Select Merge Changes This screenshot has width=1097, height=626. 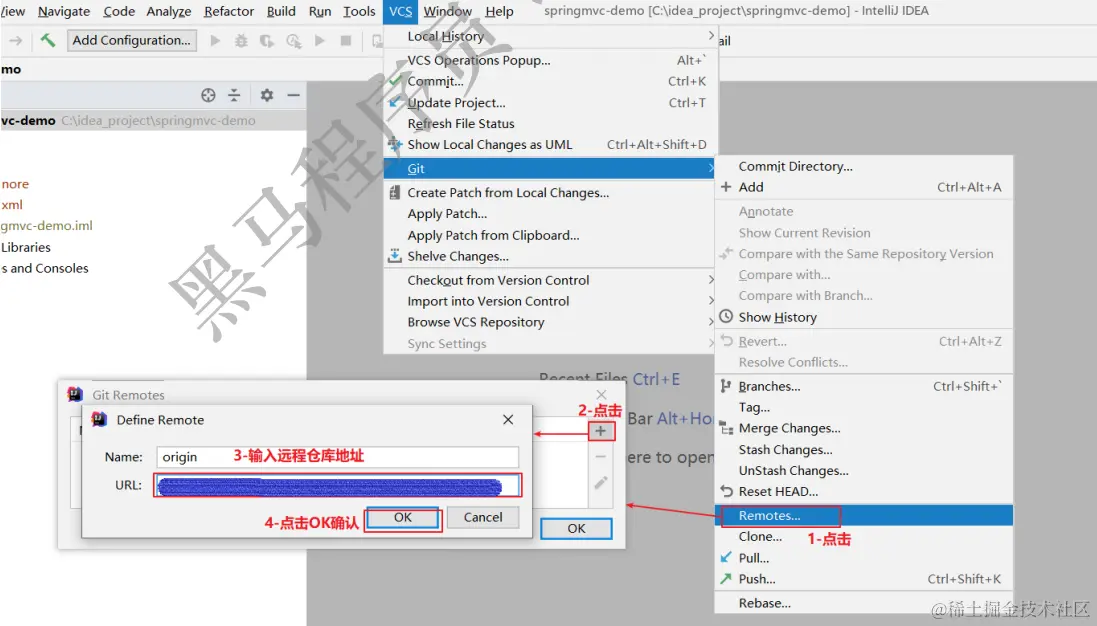(864, 429)
